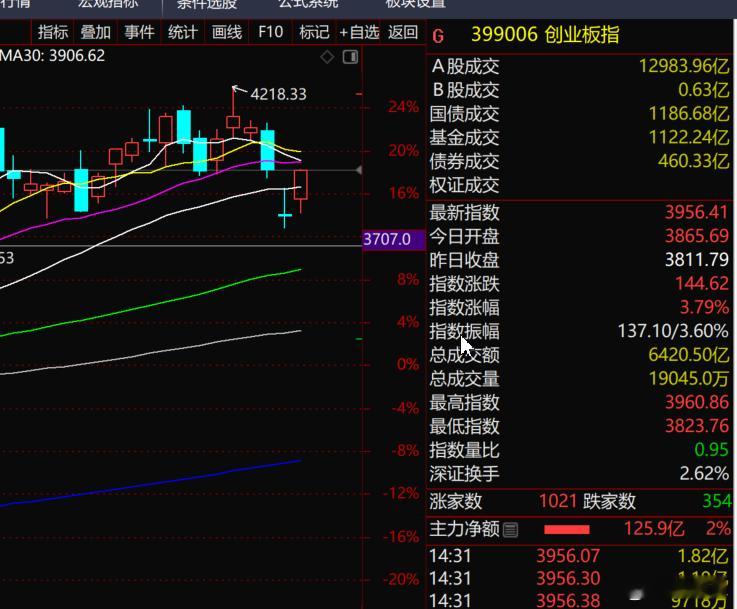Screen dimensions: 737x609
Task: Click the 24% axis label
Action: (x=403, y=107)
